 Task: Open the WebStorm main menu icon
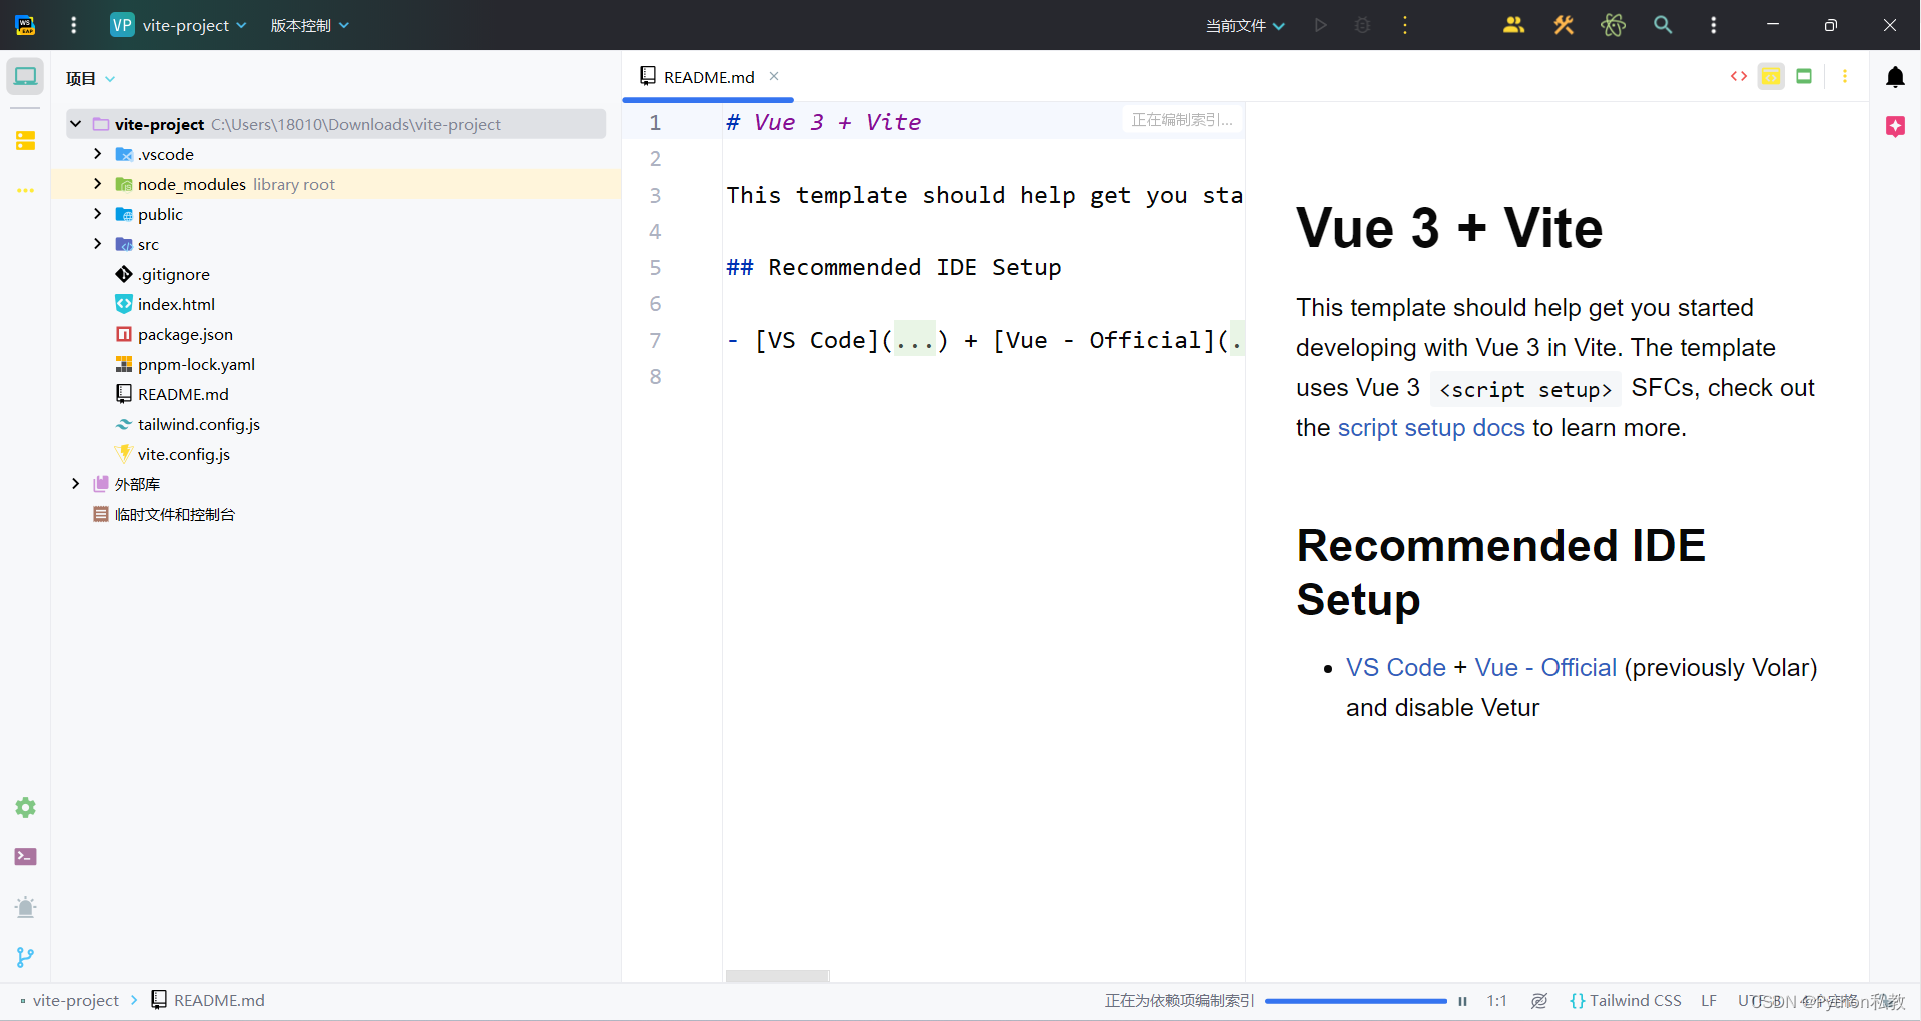(25, 25)
